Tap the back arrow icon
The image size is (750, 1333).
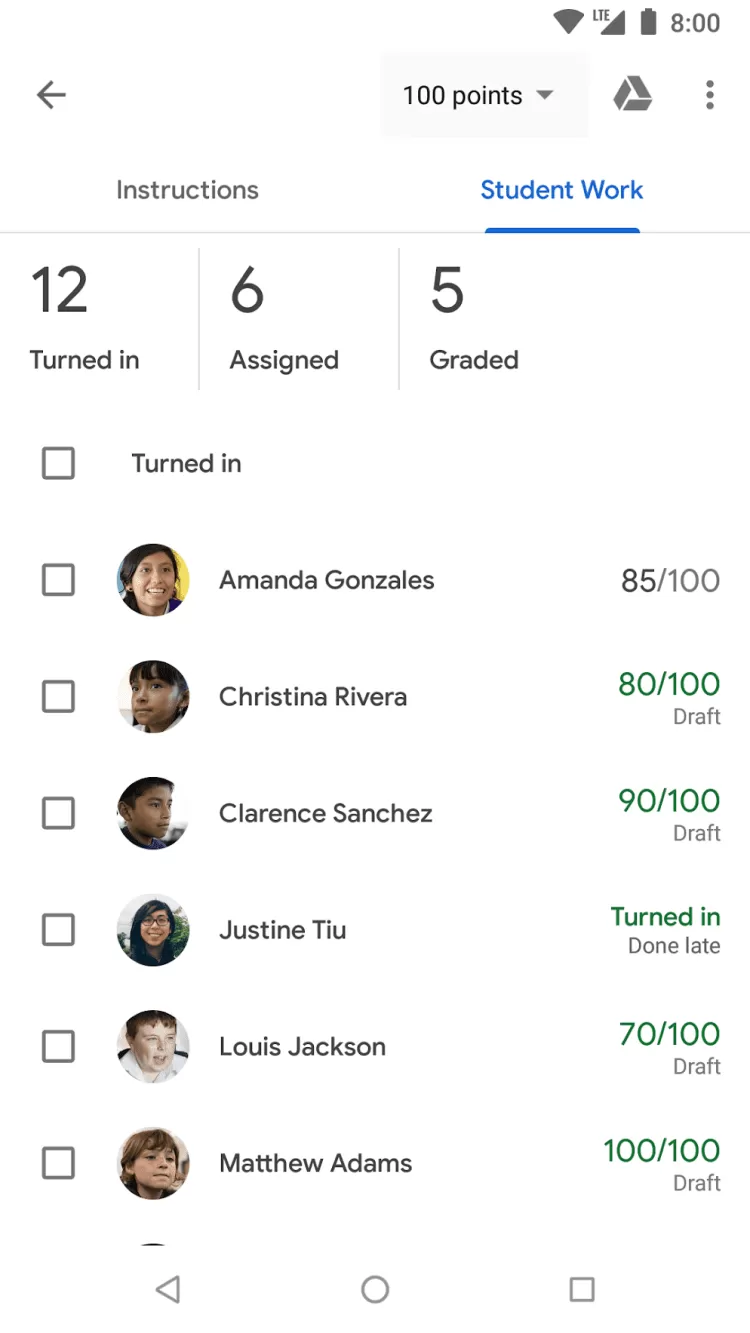tap(51, 95)
